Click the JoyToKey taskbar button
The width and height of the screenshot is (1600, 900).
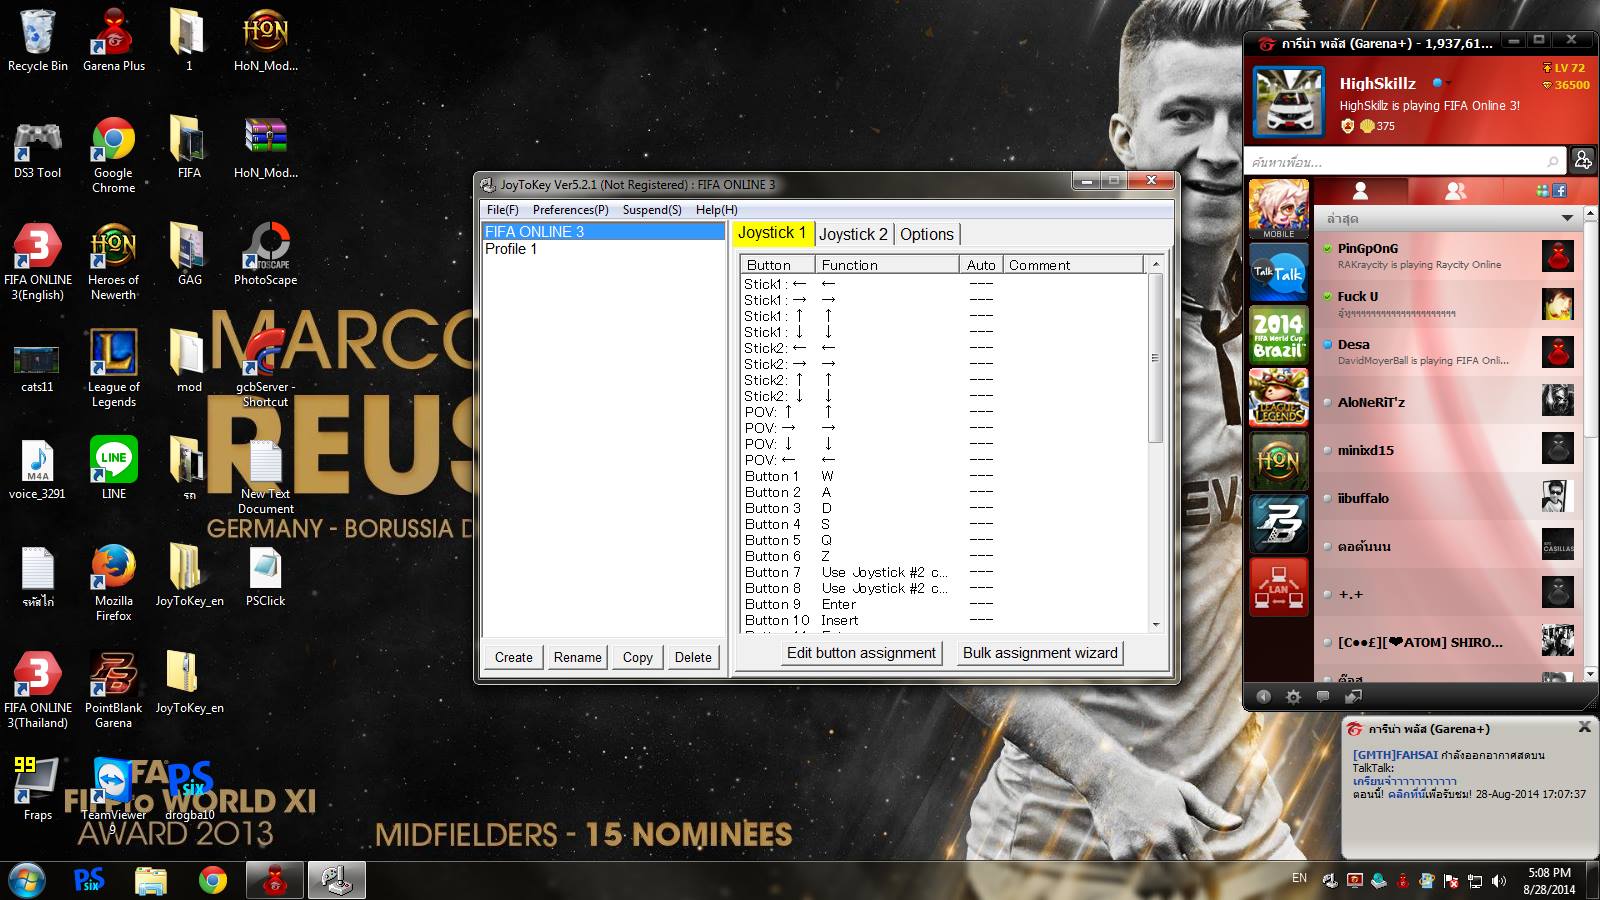click(336, 880)
